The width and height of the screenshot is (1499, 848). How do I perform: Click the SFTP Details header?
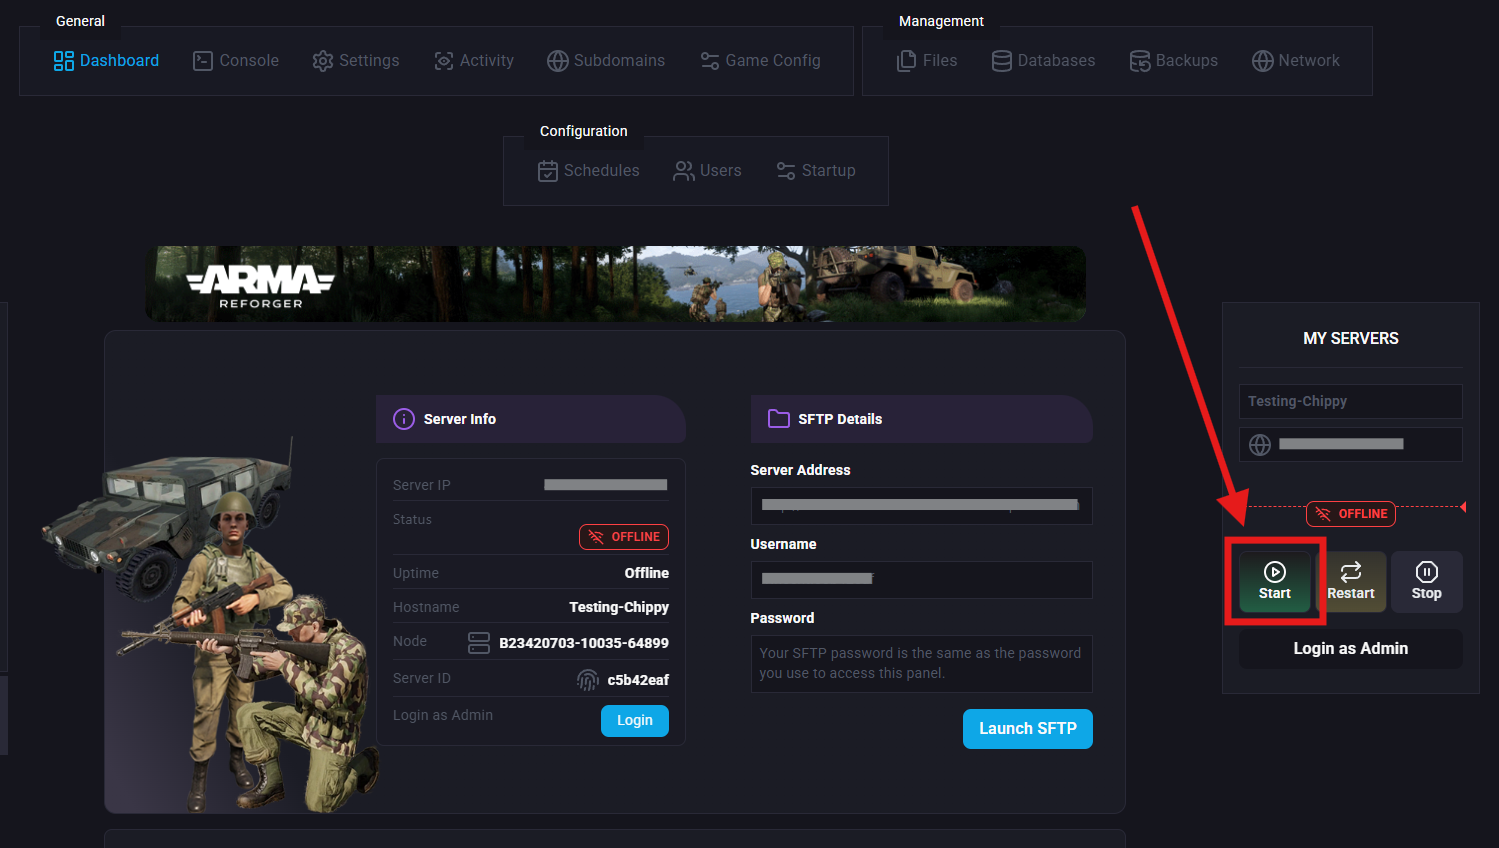click(x=922, y=419)
